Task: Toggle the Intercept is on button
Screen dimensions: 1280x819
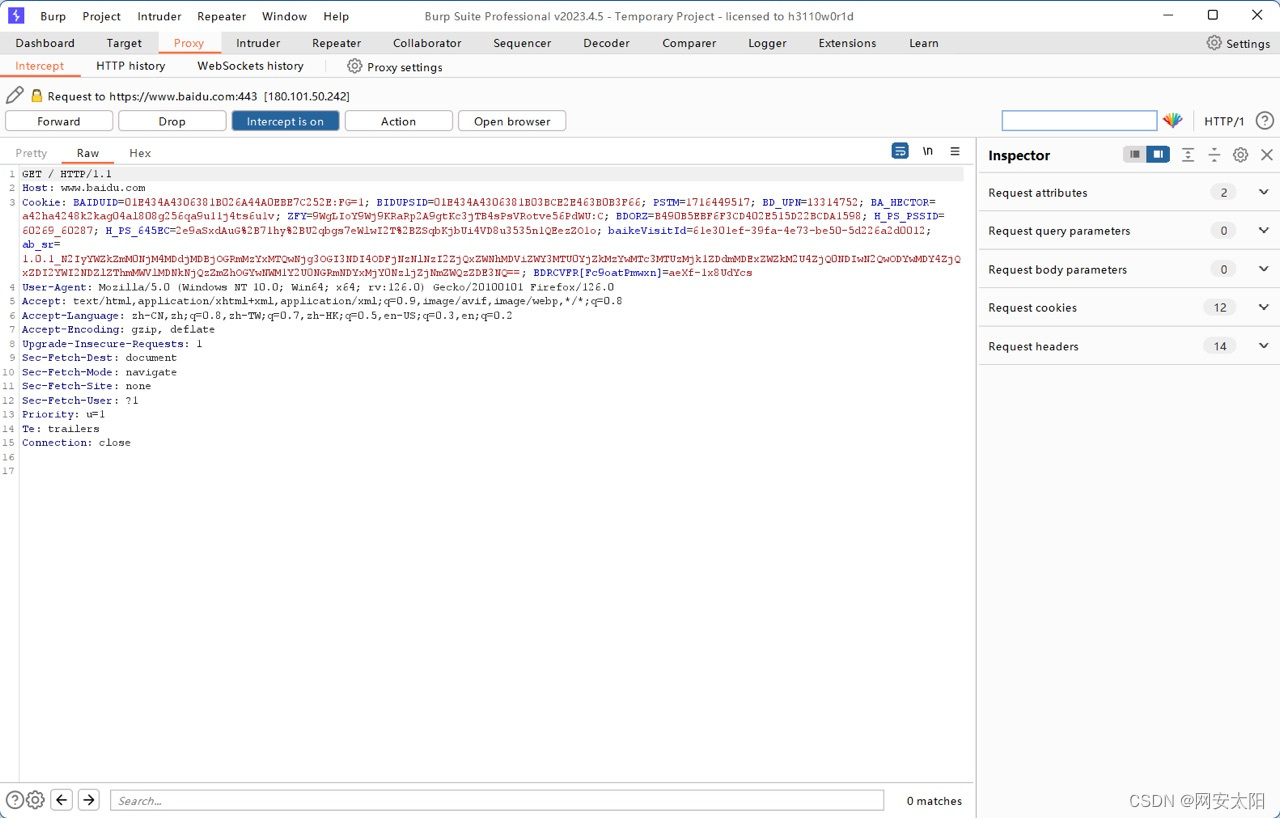Action: 285,121
